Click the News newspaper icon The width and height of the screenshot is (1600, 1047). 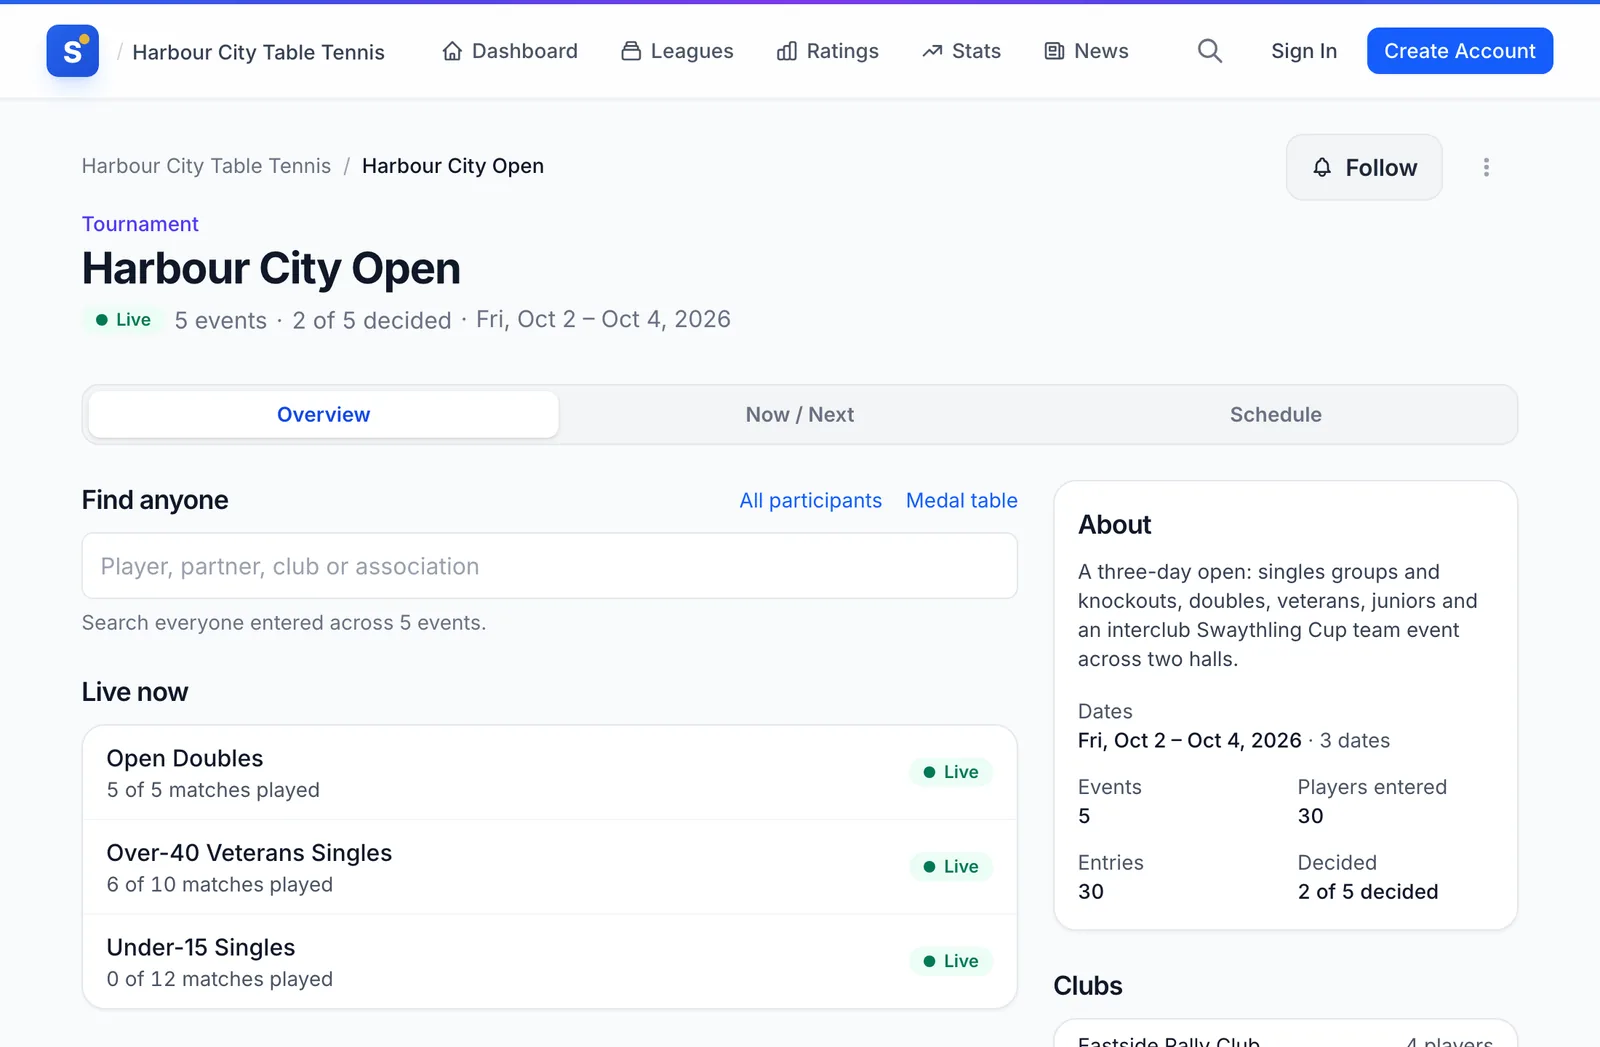[1054, 51]
